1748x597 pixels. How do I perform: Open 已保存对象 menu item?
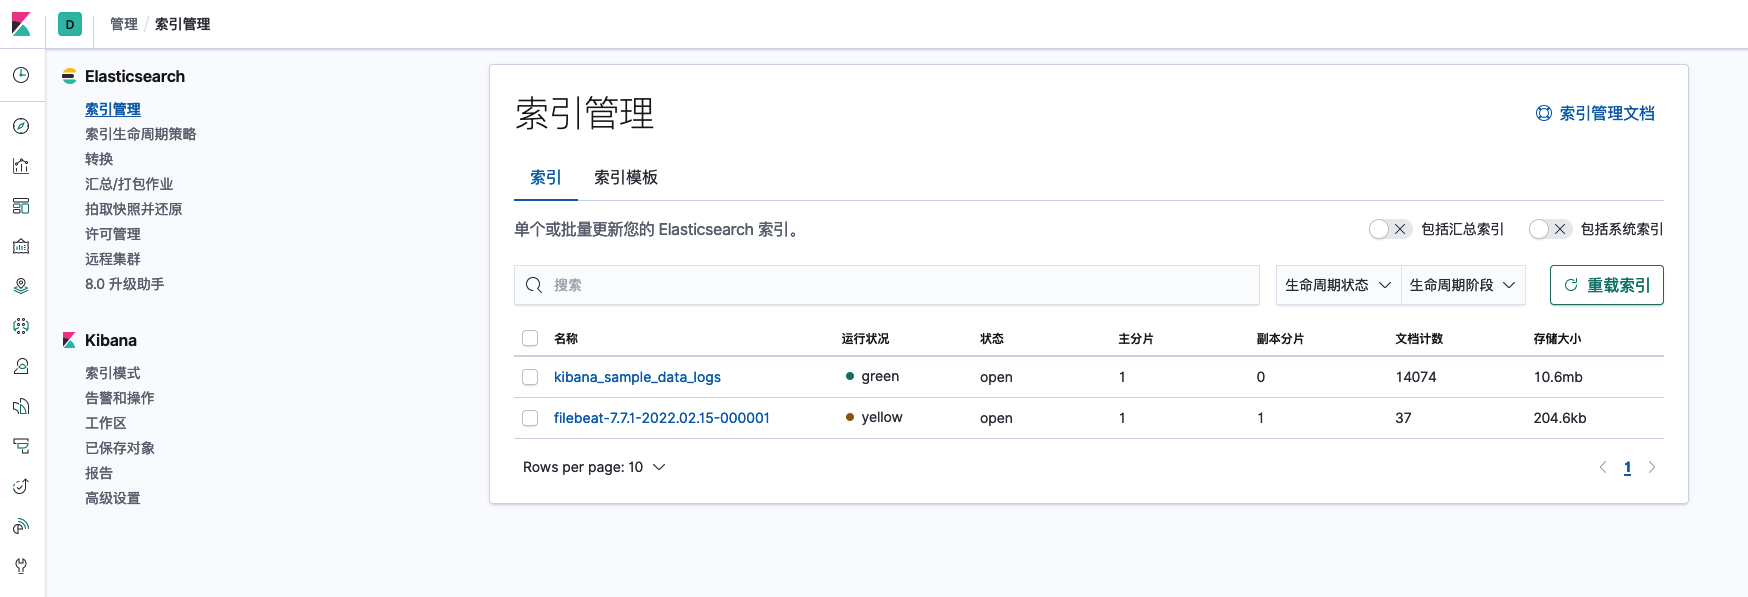(120, 448)
